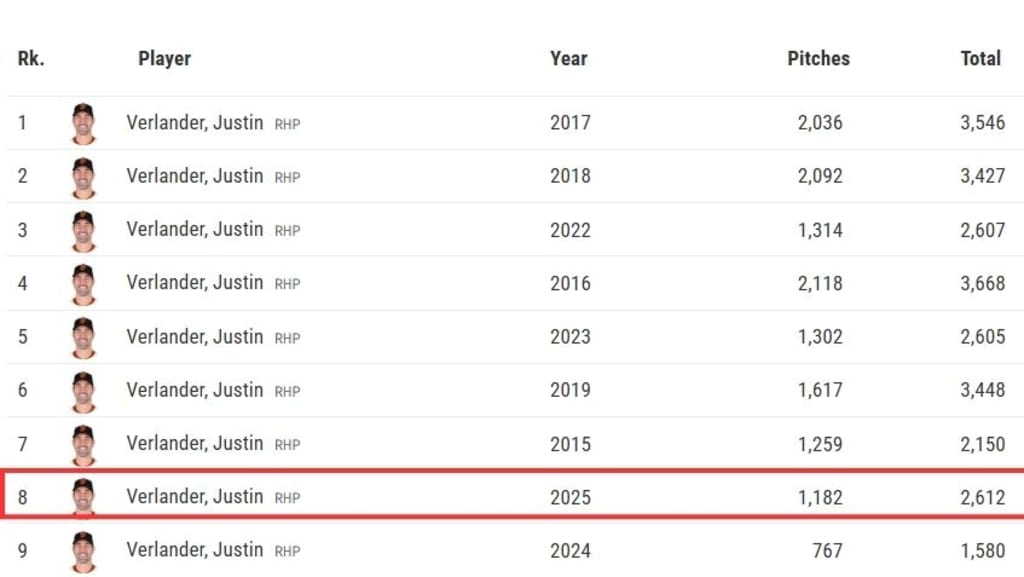This screenshot has width=1024, height=577.
Task: Open Verlander, Justin link in rank 1 row
Action: (x=194, y=123)
